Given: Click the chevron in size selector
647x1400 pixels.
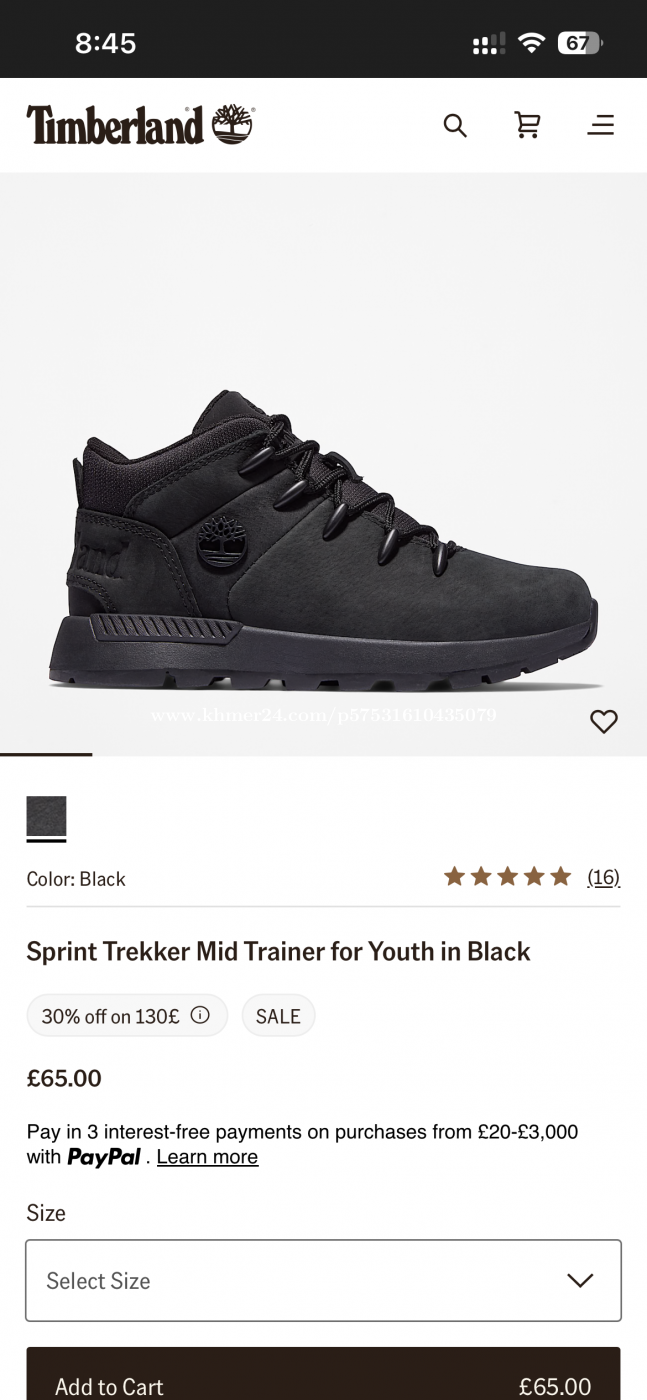Looking at the screenshot, I should (x=580, y=1281).
